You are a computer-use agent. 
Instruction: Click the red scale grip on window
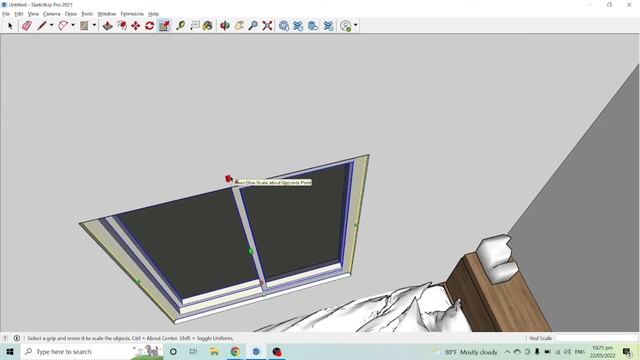click(229, 178)
